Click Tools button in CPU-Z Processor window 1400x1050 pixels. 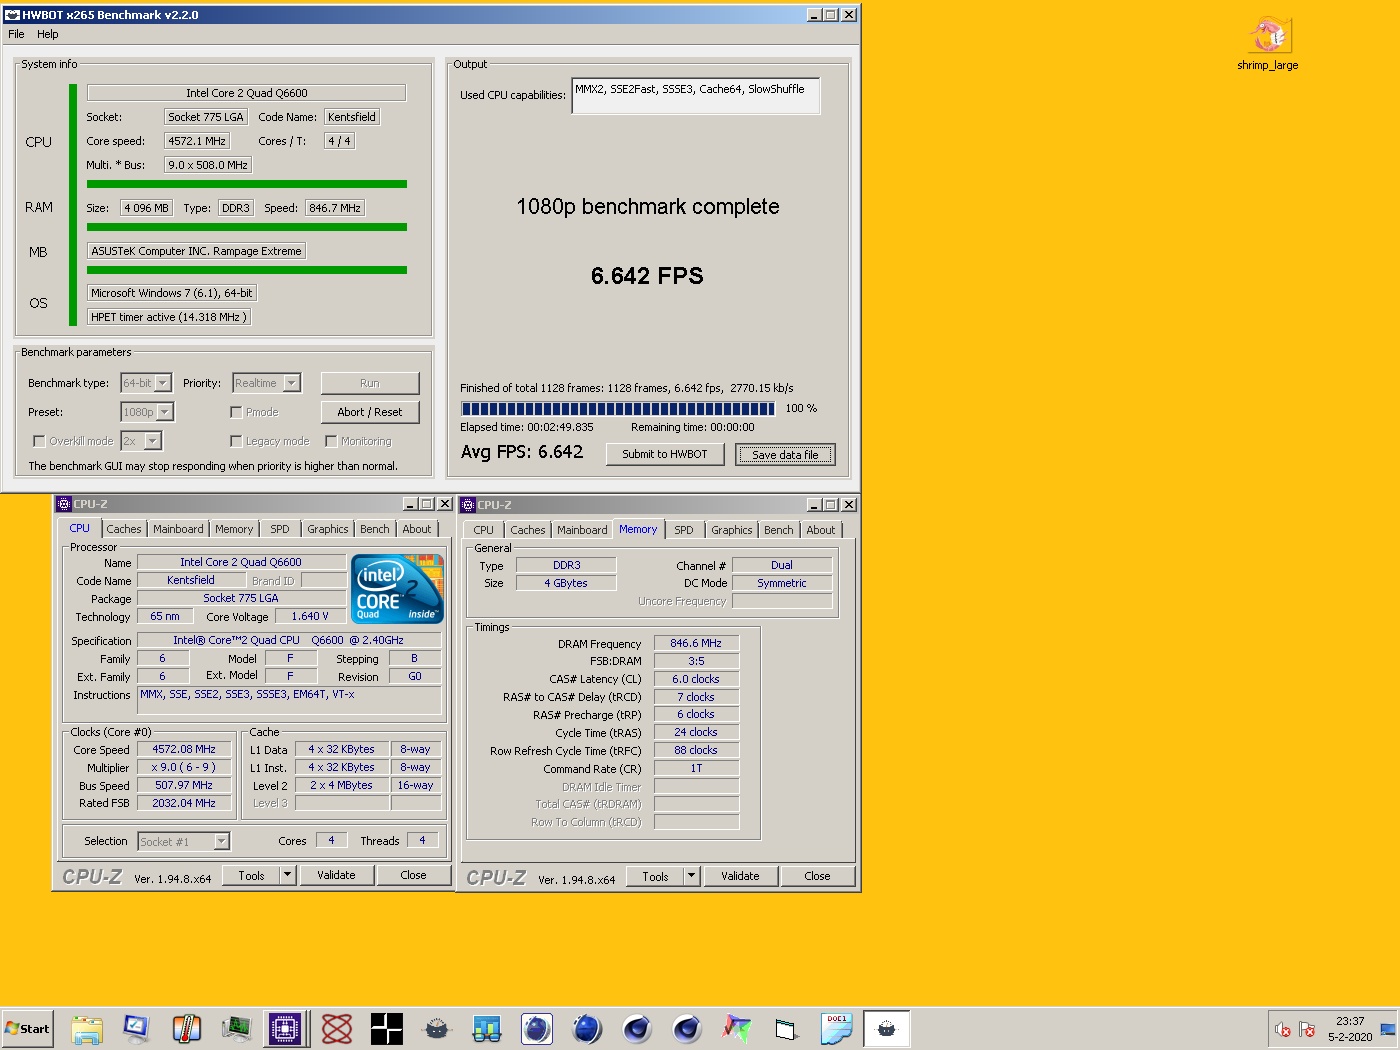[252, 875]
